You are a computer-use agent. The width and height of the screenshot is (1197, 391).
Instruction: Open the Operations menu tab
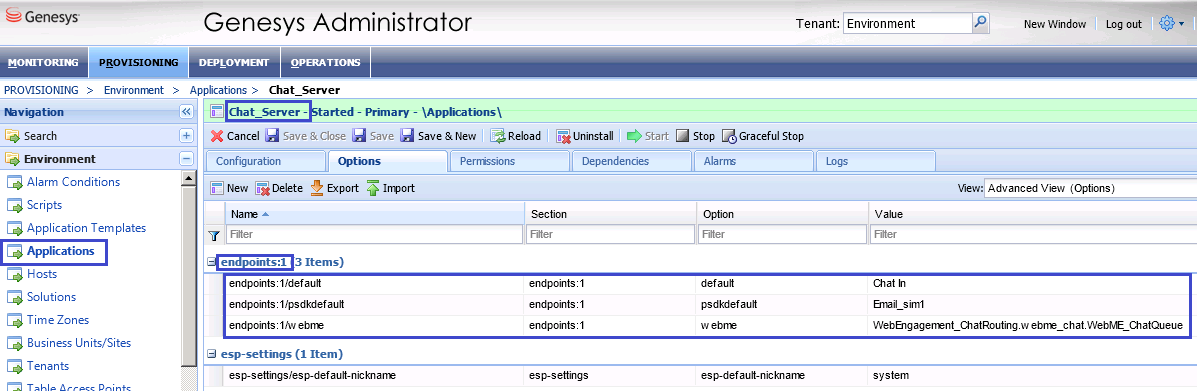point(325,62)
